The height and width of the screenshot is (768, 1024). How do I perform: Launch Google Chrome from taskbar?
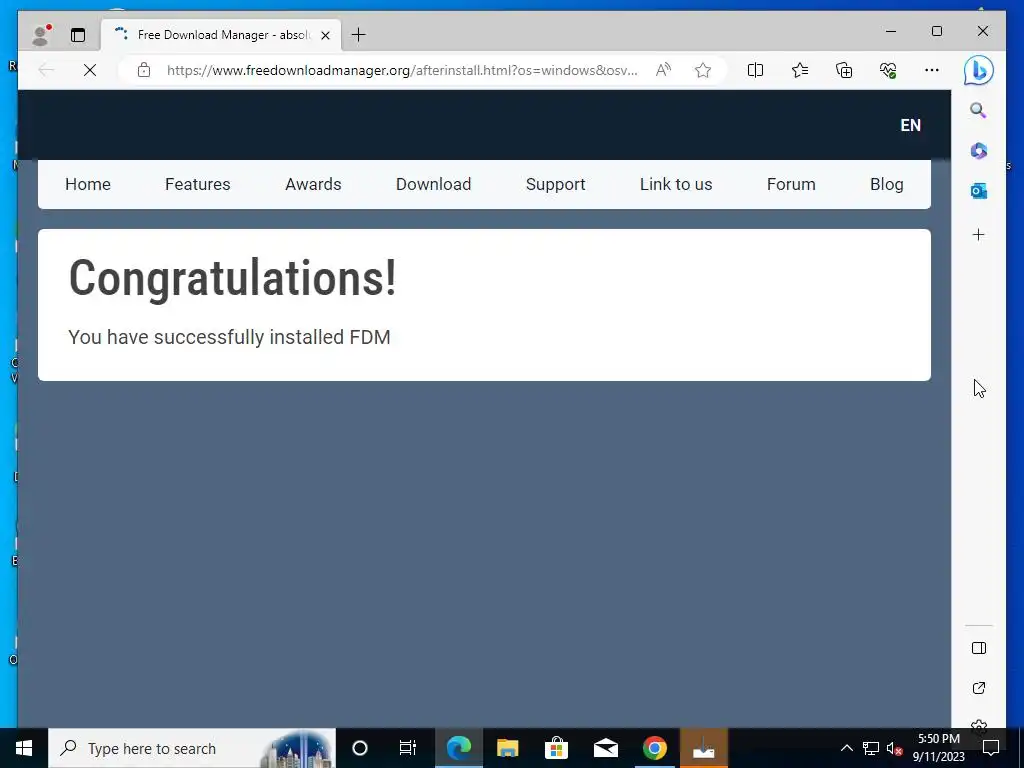coord(654,748)
